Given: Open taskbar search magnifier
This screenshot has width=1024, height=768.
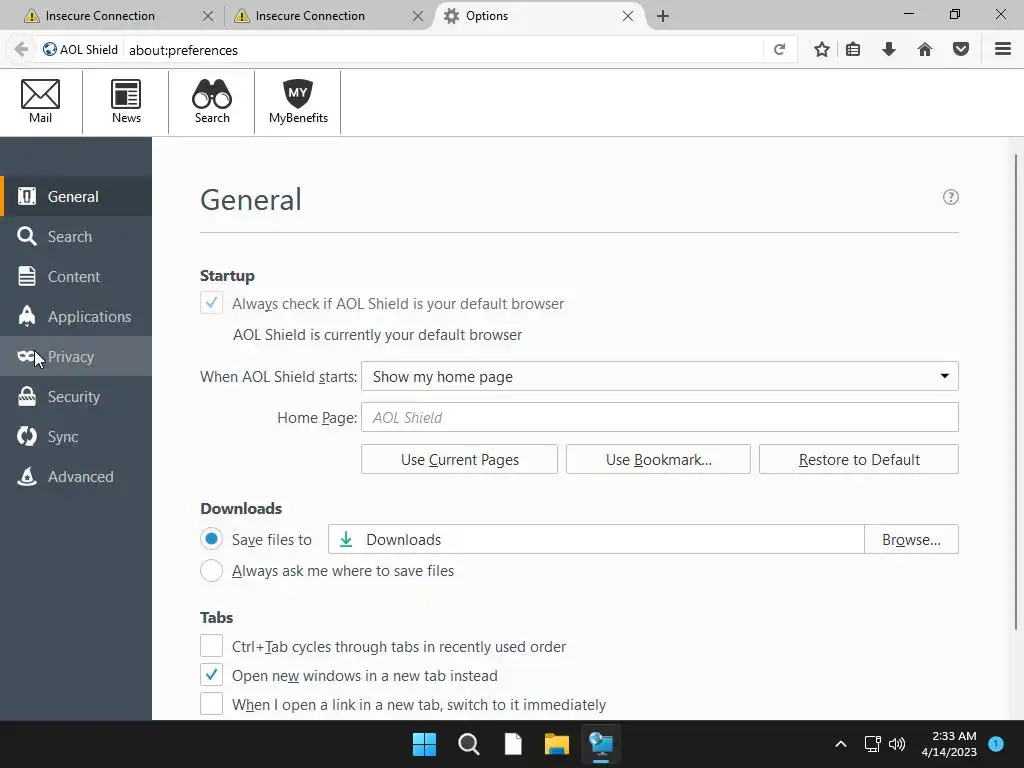Looking at the screenshot, I should pyautogui.click(x=469, y=744).
